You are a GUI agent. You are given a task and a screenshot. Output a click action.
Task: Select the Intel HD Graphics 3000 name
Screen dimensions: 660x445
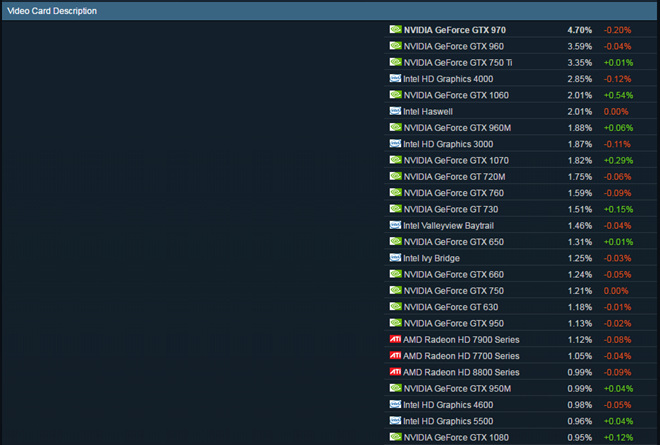[x=448, y=144]
